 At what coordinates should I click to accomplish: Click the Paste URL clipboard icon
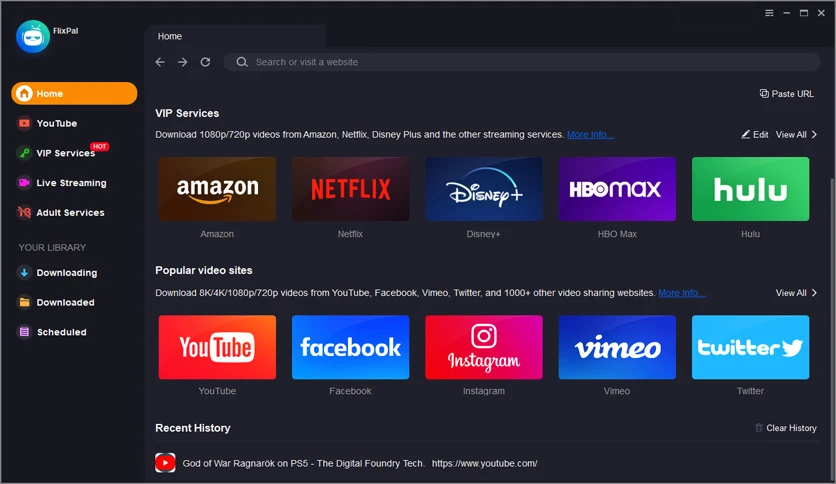click(763, 93)
